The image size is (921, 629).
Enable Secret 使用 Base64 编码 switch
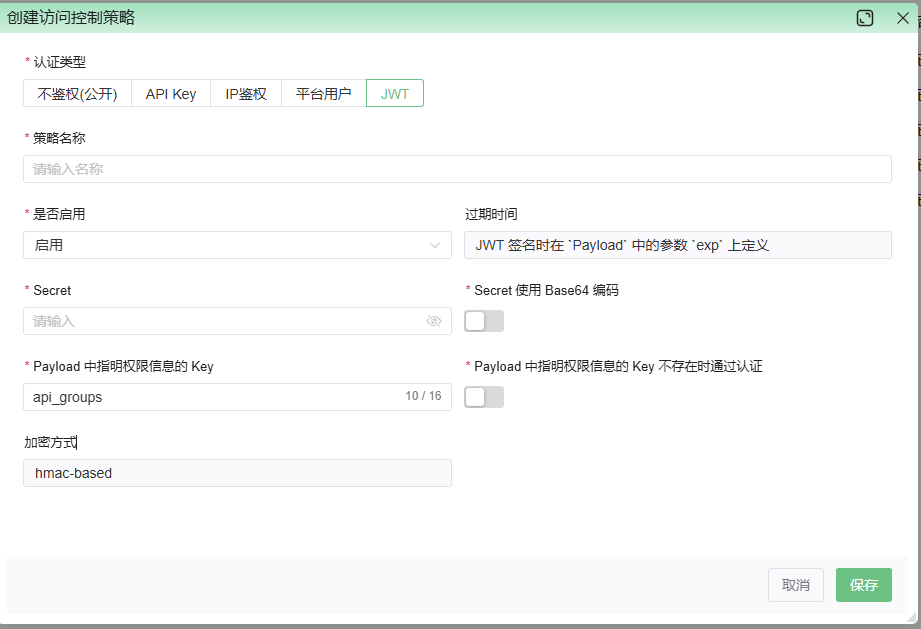(484, 321)
